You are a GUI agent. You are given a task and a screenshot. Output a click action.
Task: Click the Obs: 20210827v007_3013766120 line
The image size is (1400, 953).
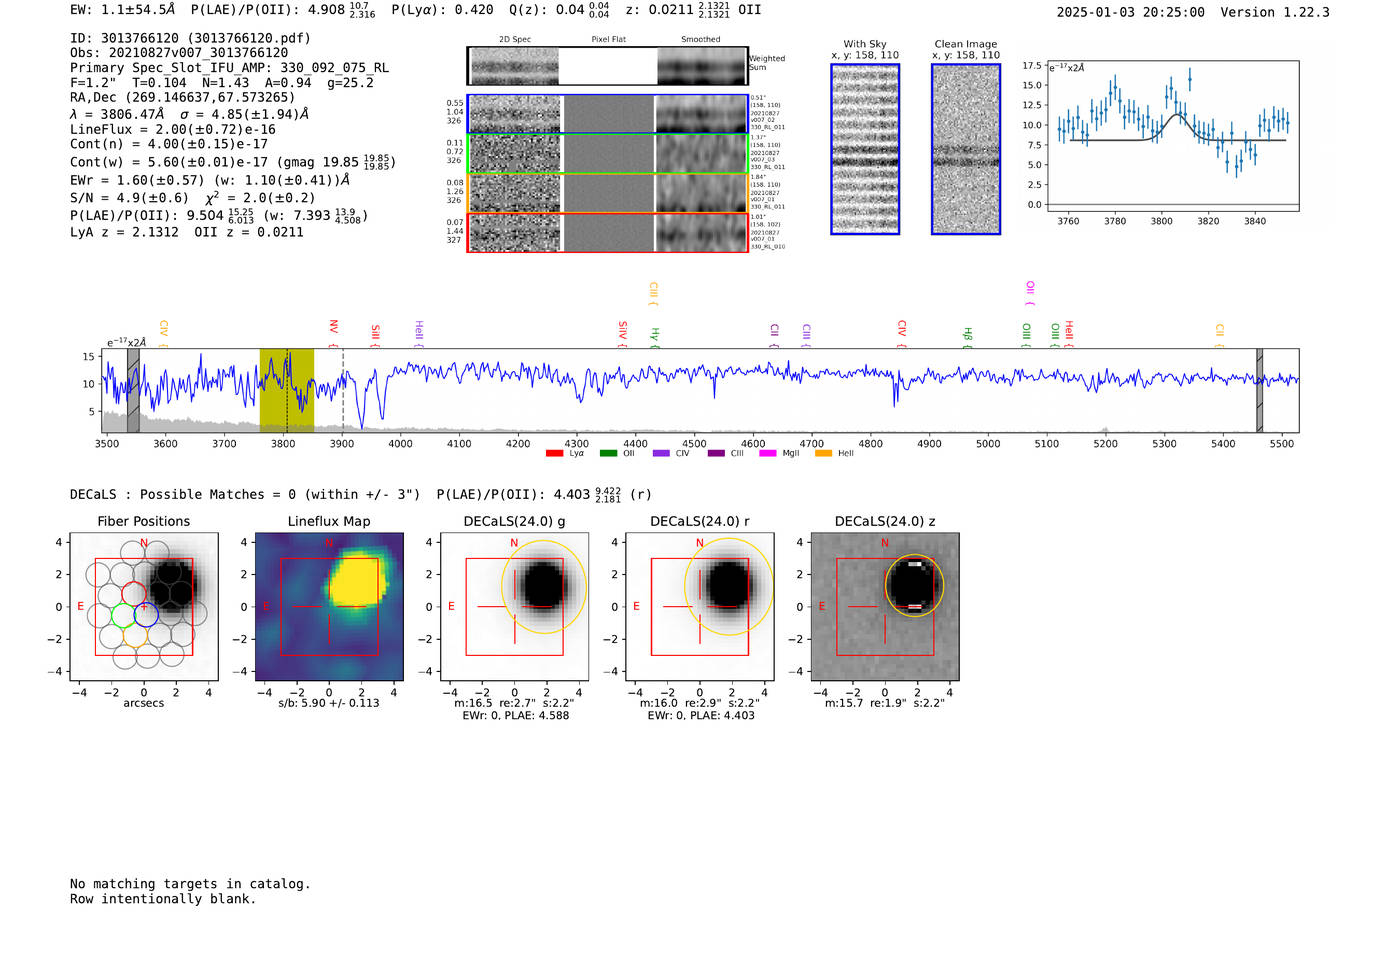pyautogui.click(x=179, y=53)
